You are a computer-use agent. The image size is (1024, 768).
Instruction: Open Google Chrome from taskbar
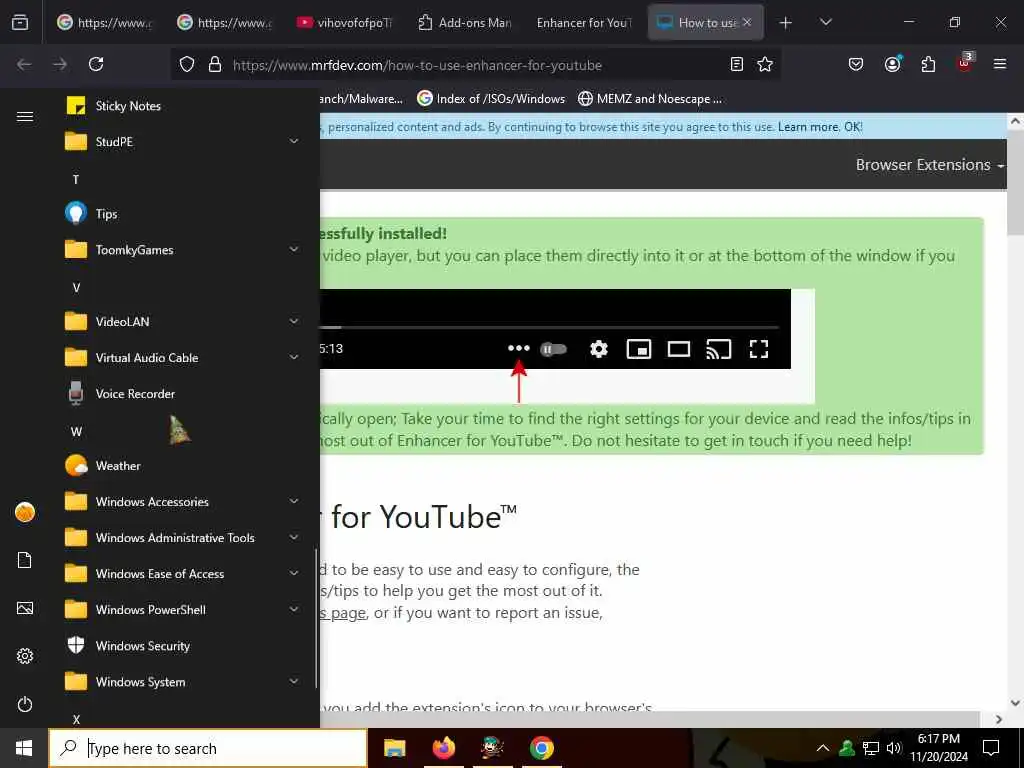(541, 748)
